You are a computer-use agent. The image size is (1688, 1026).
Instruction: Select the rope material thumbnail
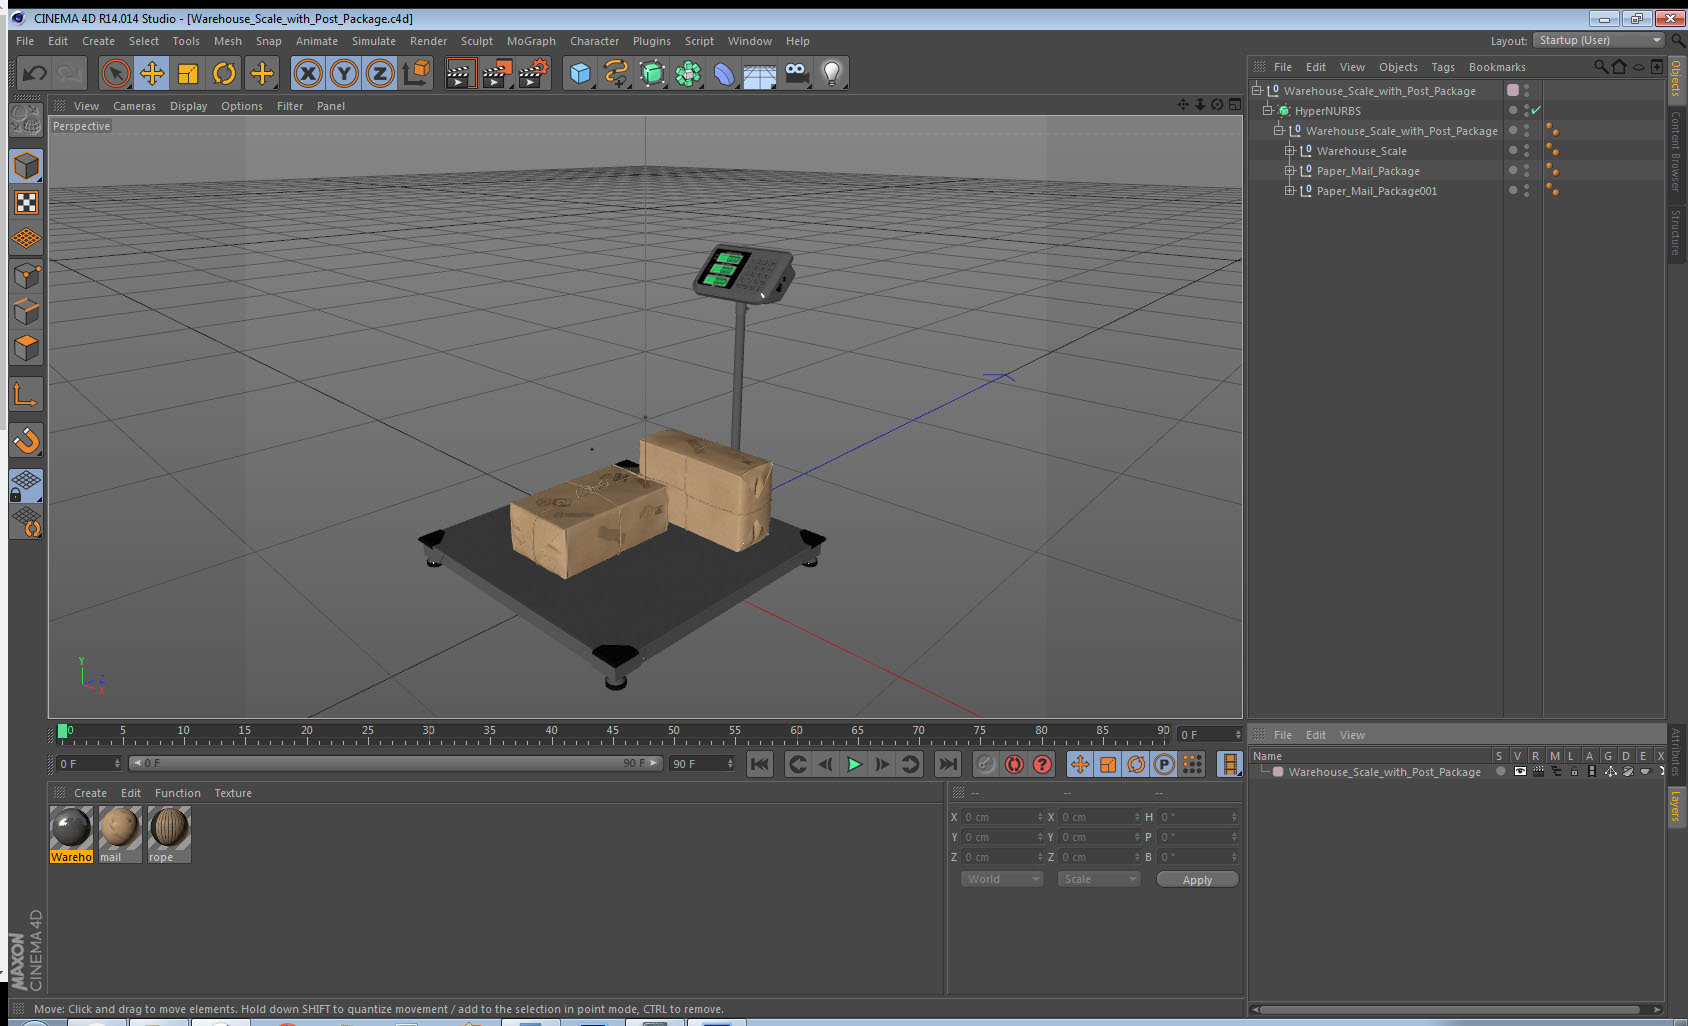(x=168, y=834)
